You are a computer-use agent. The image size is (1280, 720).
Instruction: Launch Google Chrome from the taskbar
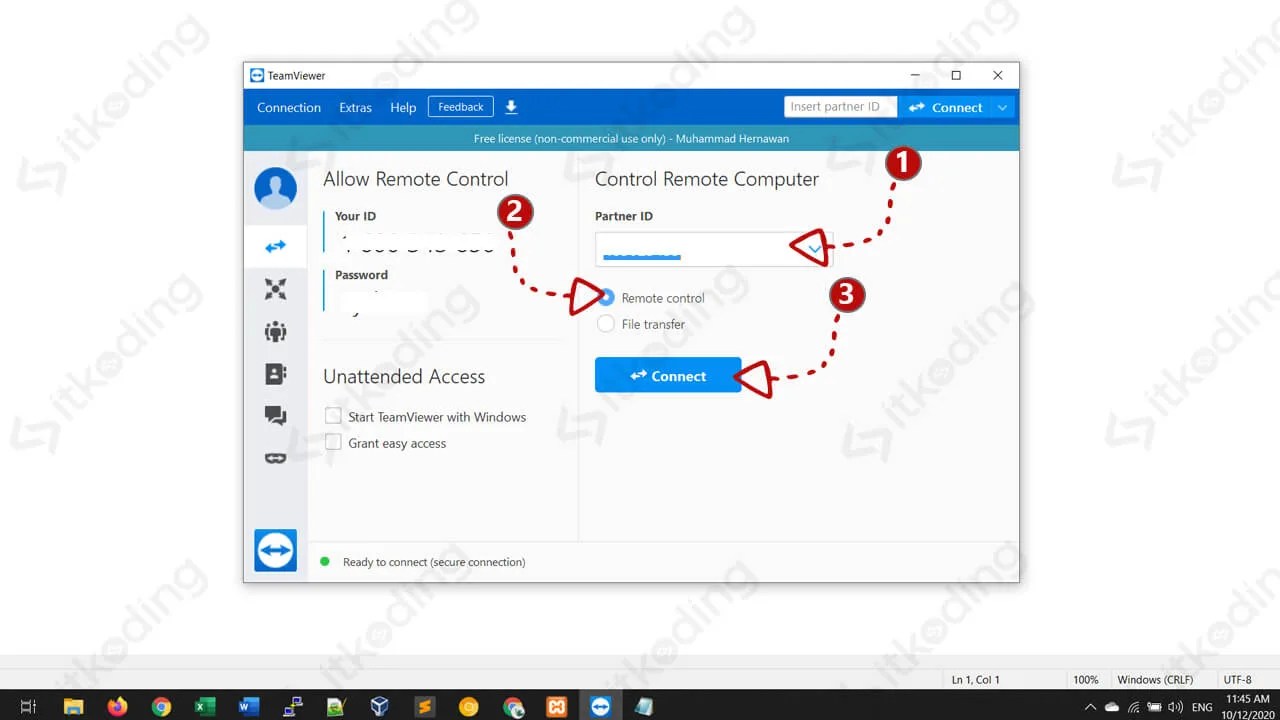161,706
